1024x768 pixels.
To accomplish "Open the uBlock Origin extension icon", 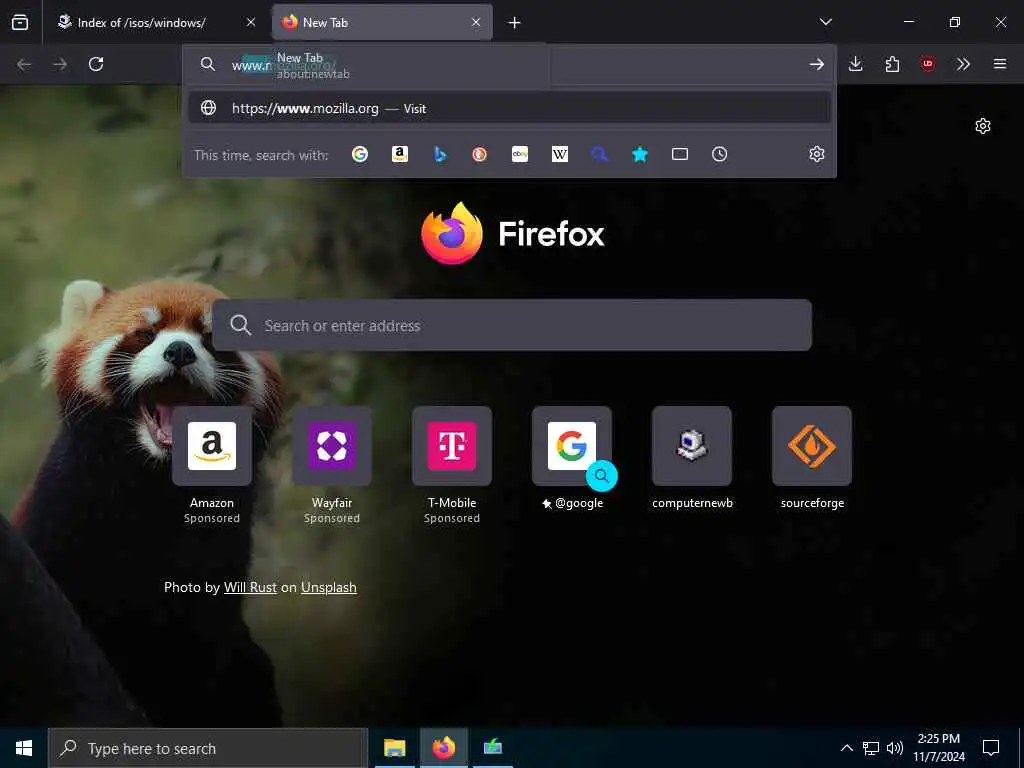I will pos(927,64).
